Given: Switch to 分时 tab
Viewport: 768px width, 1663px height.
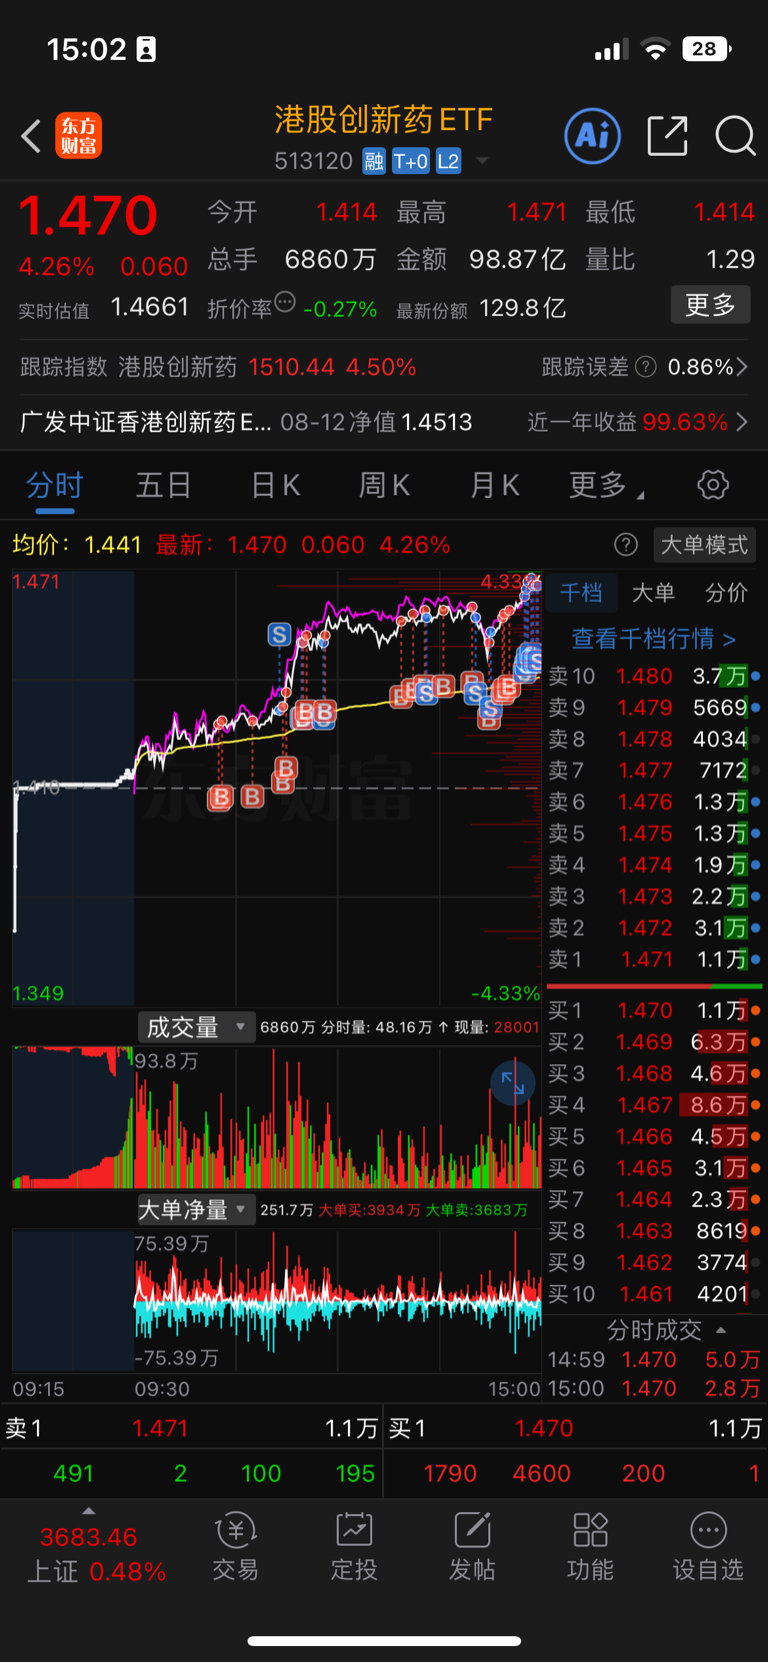Looking at the screenshot, I should click(54, 486).
